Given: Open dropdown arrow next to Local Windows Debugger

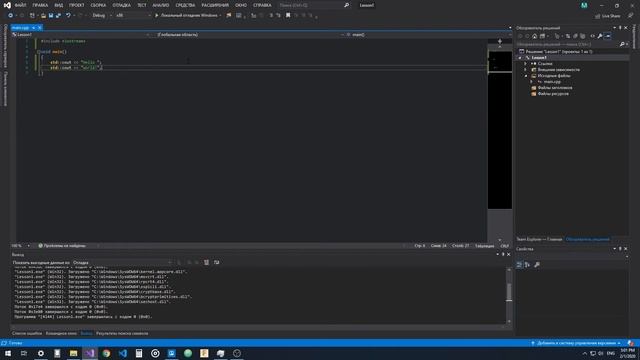Looking at the screenshot, I should click(x=220, y=16).
